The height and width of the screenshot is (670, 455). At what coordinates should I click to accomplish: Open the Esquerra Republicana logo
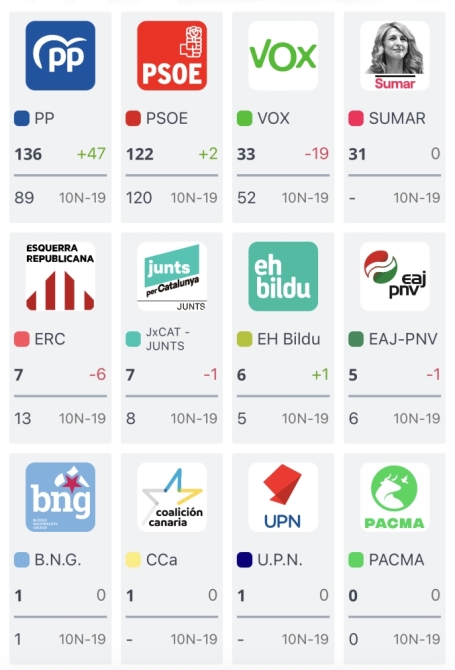(60, 276)
